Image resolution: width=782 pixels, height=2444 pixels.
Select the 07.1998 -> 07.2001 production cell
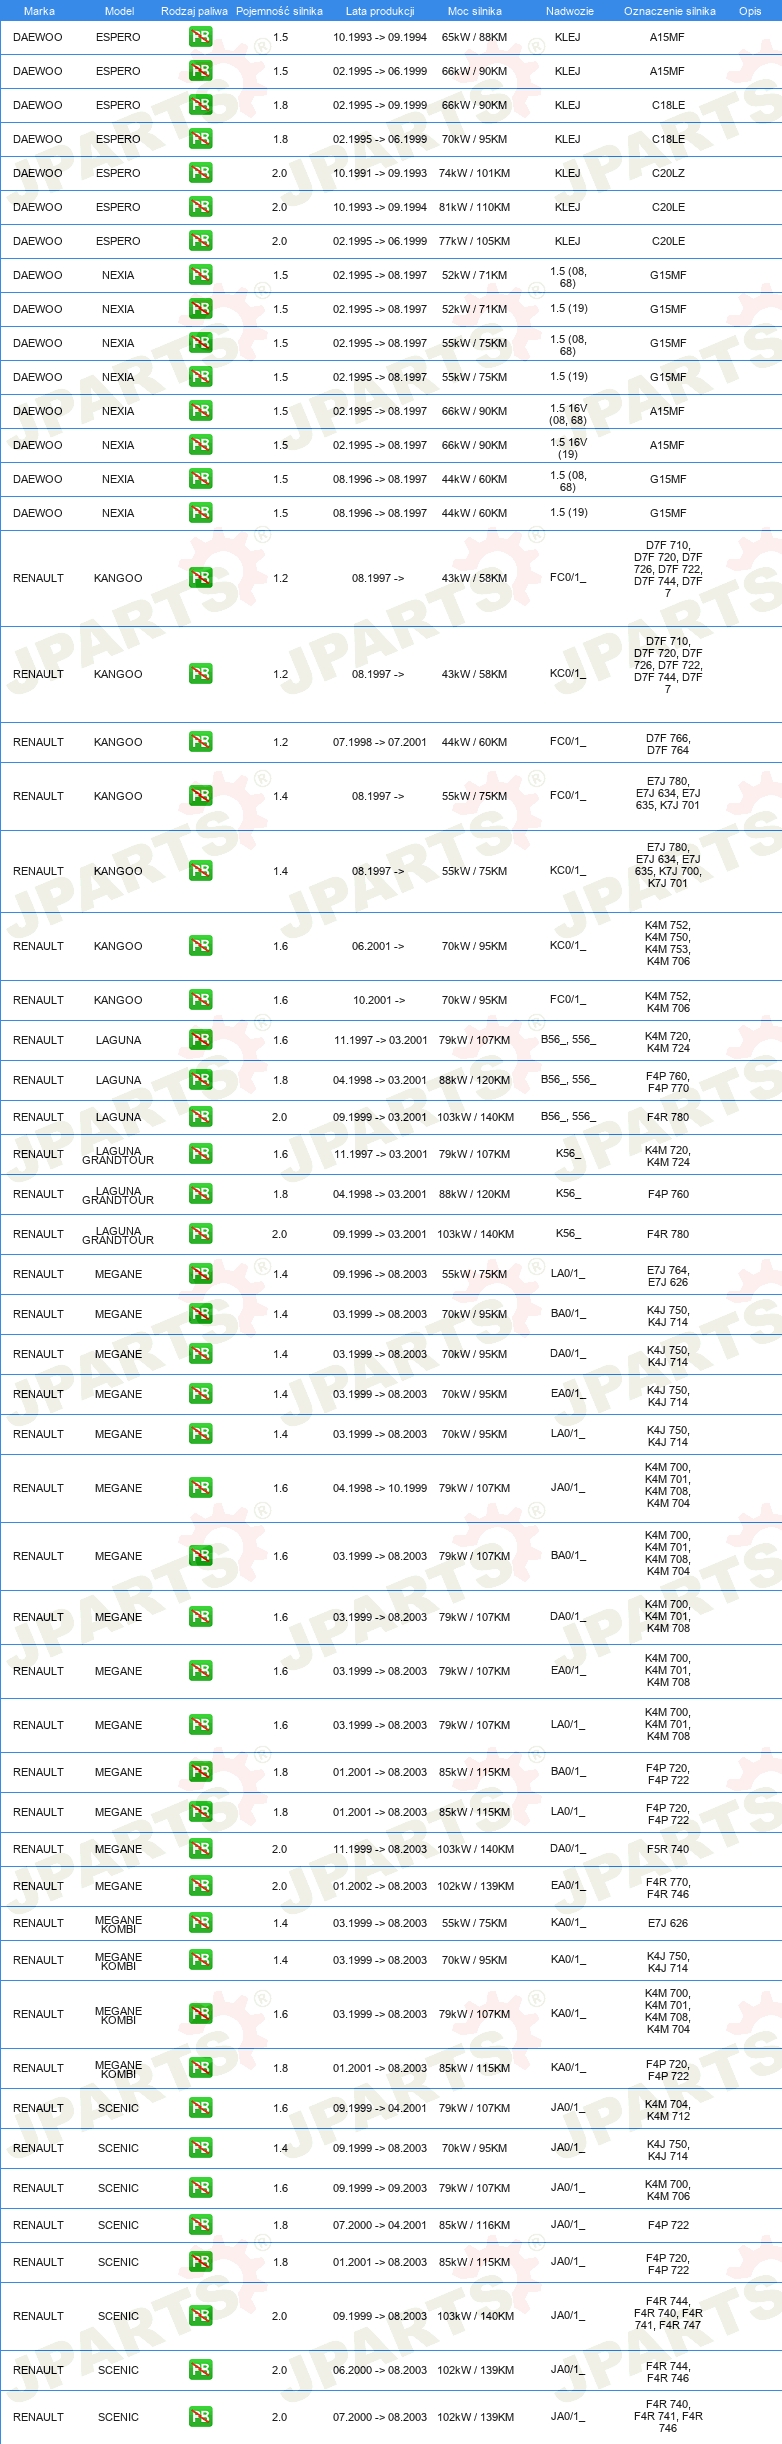click(380, 742)
